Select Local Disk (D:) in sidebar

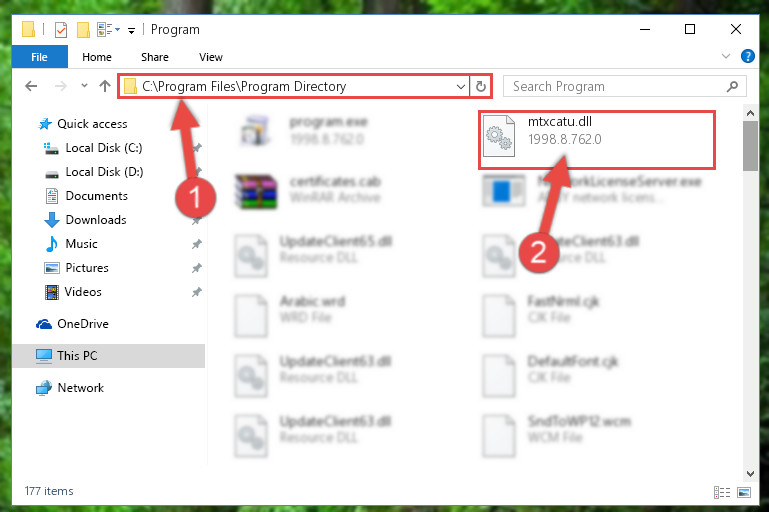tap(104, 172)
